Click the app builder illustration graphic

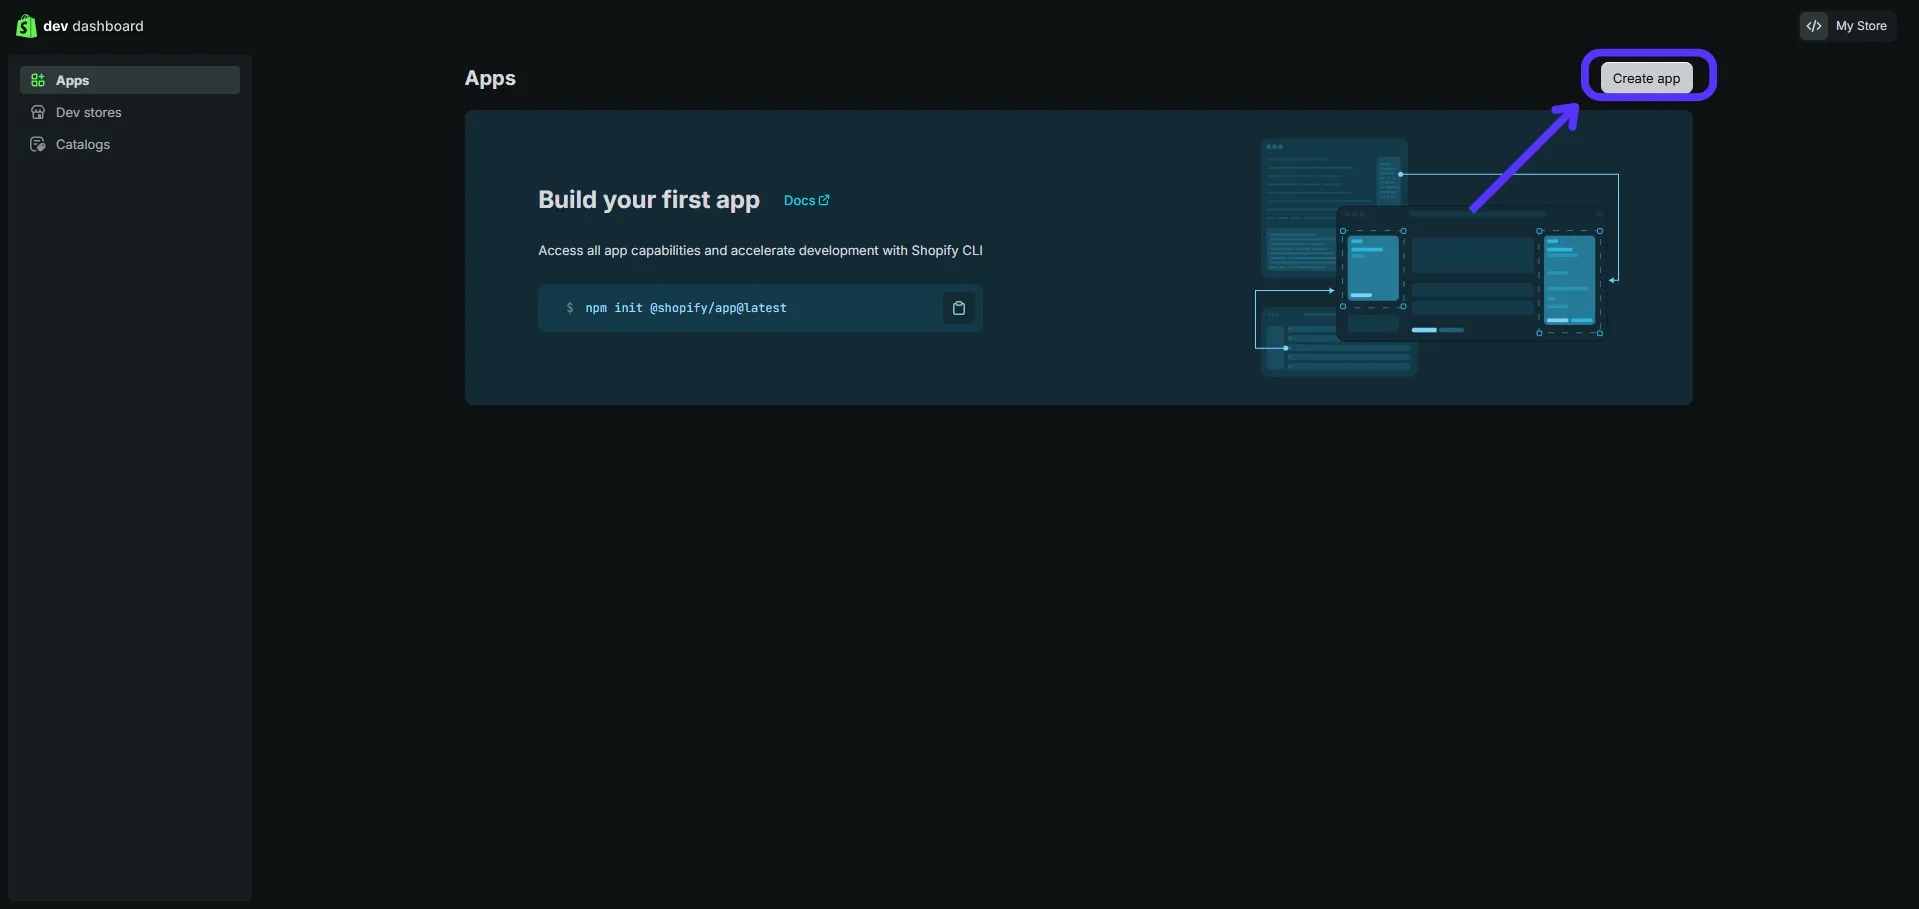pos(1437,257)
